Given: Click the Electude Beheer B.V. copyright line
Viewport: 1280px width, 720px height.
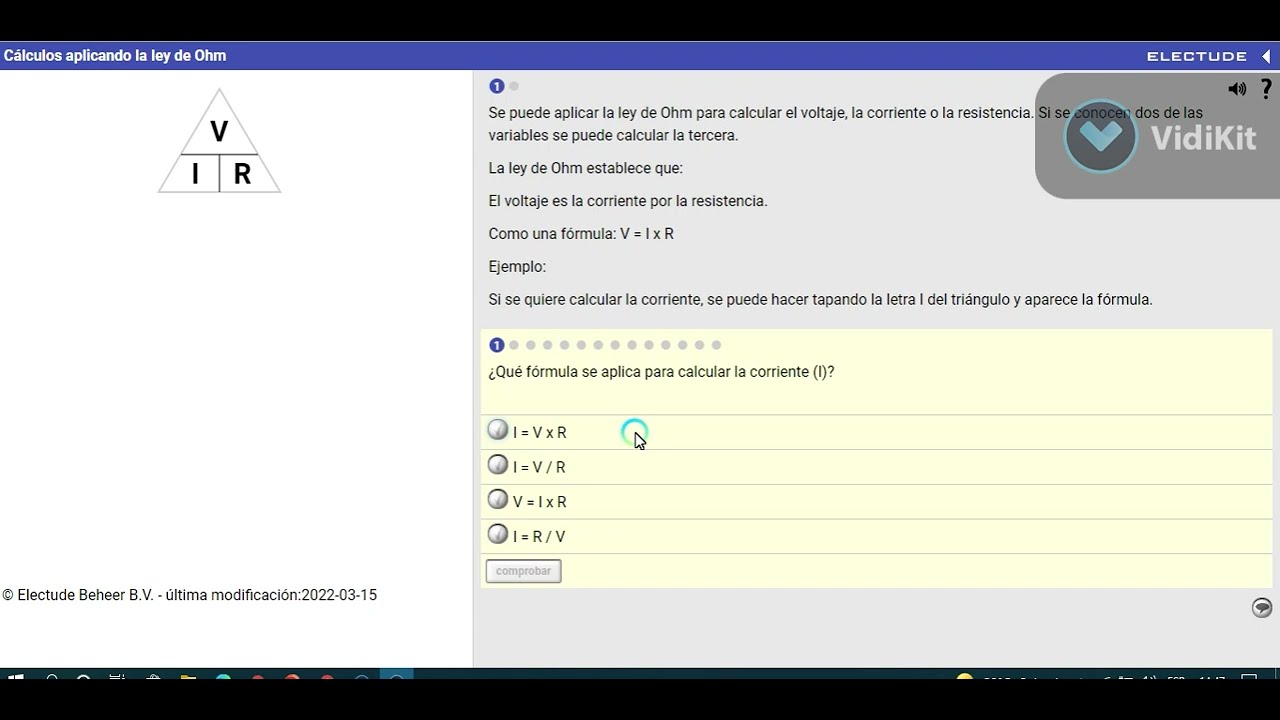Looking at the screenshot, I should point(190,595).
